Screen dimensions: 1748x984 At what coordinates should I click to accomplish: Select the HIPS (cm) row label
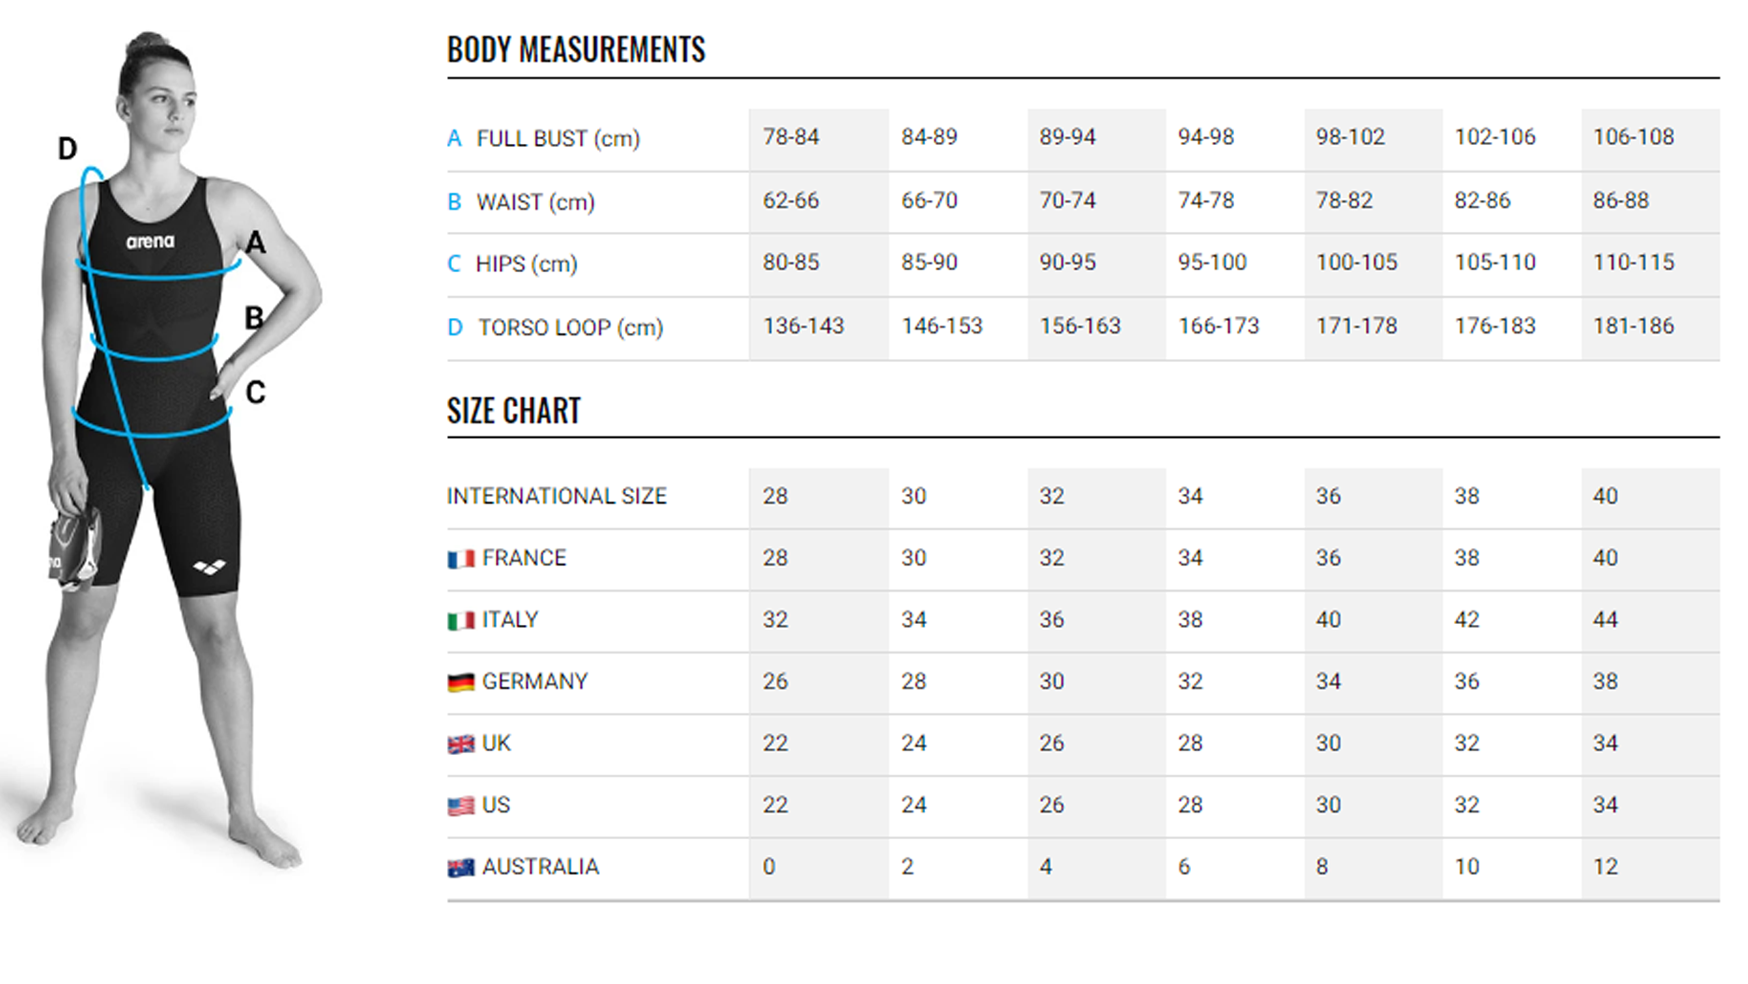526,264
